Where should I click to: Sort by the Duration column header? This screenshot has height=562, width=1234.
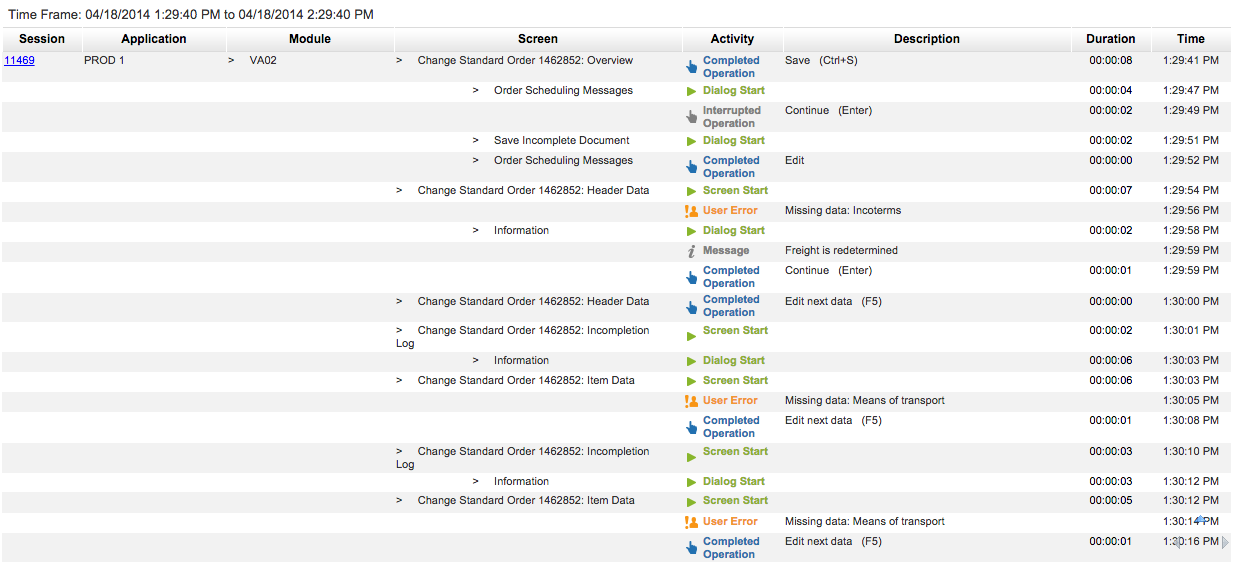coord(1110,39)
